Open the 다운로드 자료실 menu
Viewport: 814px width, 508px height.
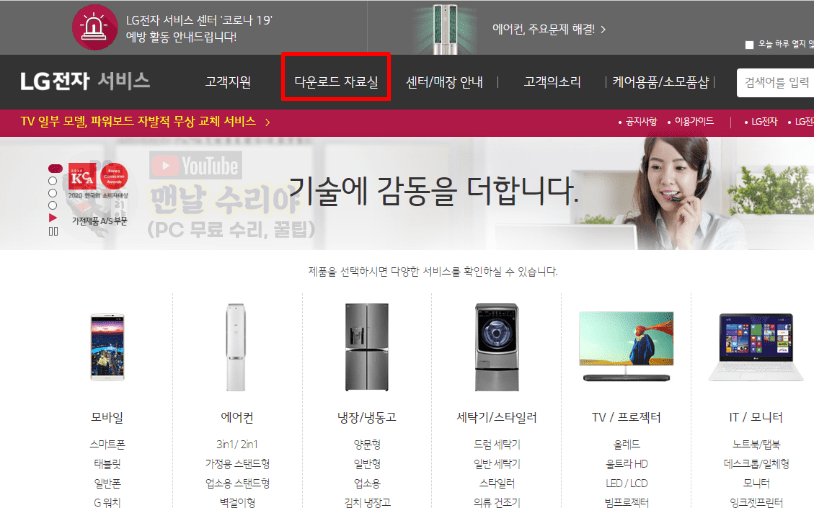[x=336, y=81]
